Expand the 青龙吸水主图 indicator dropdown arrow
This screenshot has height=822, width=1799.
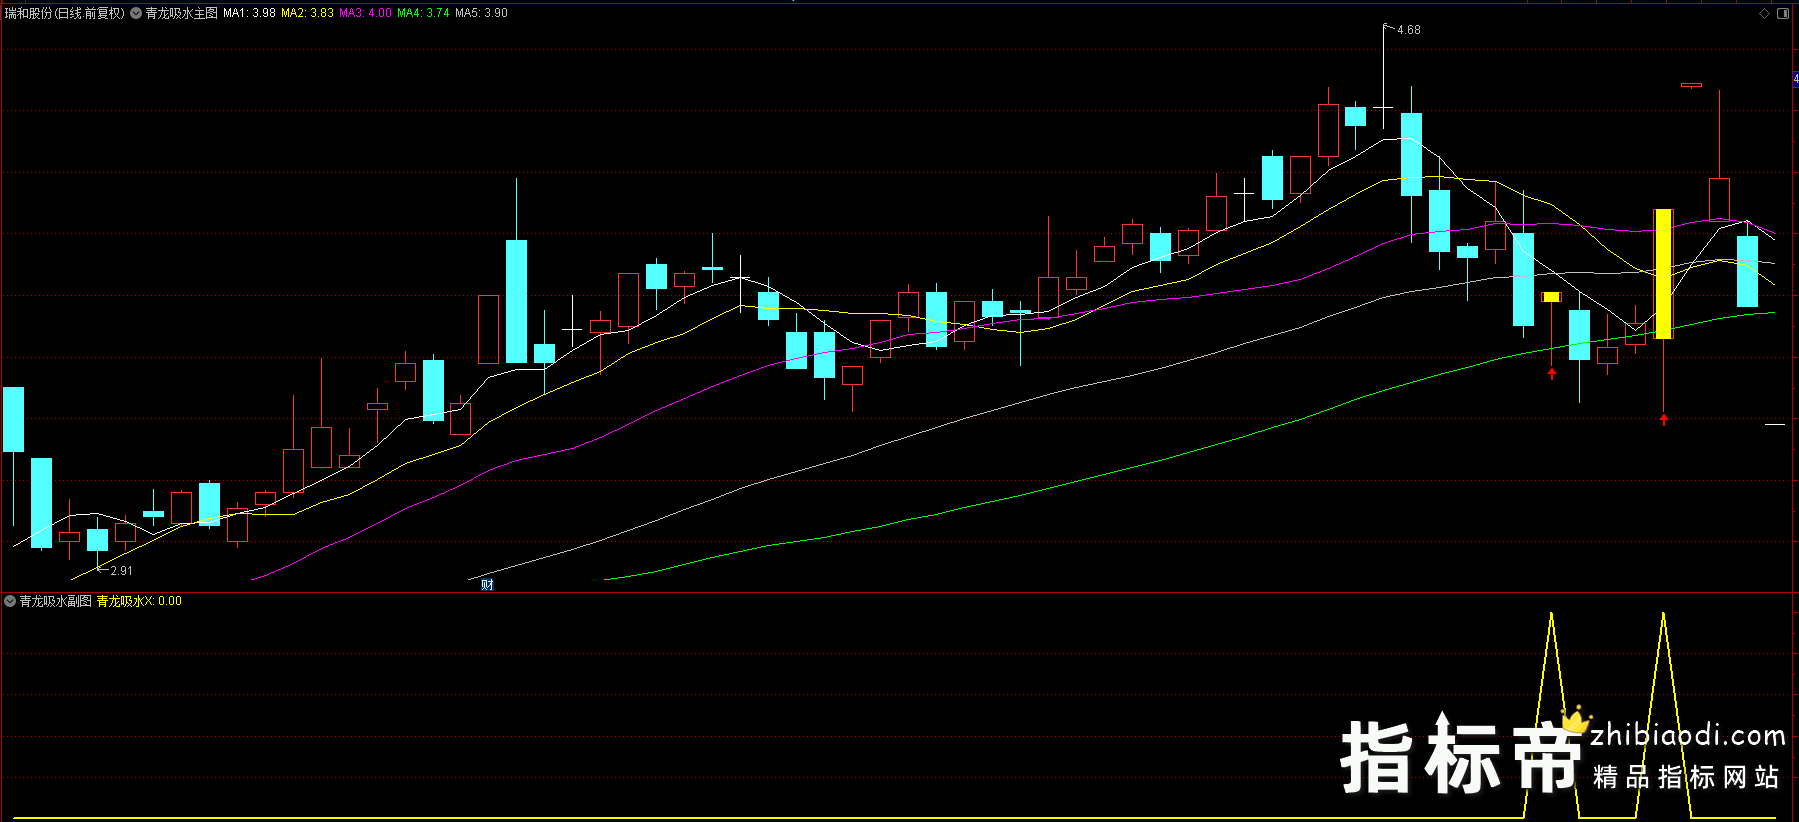point(136,14)
